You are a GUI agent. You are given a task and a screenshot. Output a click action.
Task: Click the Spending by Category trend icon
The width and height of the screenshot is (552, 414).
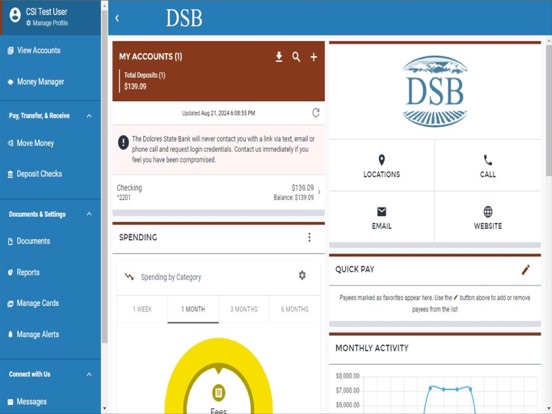[129, 277]
